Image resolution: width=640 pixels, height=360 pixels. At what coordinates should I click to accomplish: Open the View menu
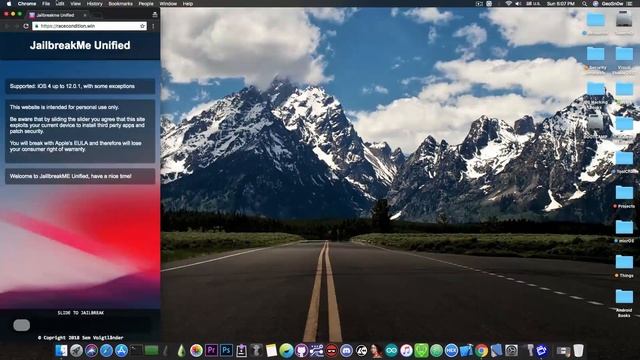pos(76,4)
